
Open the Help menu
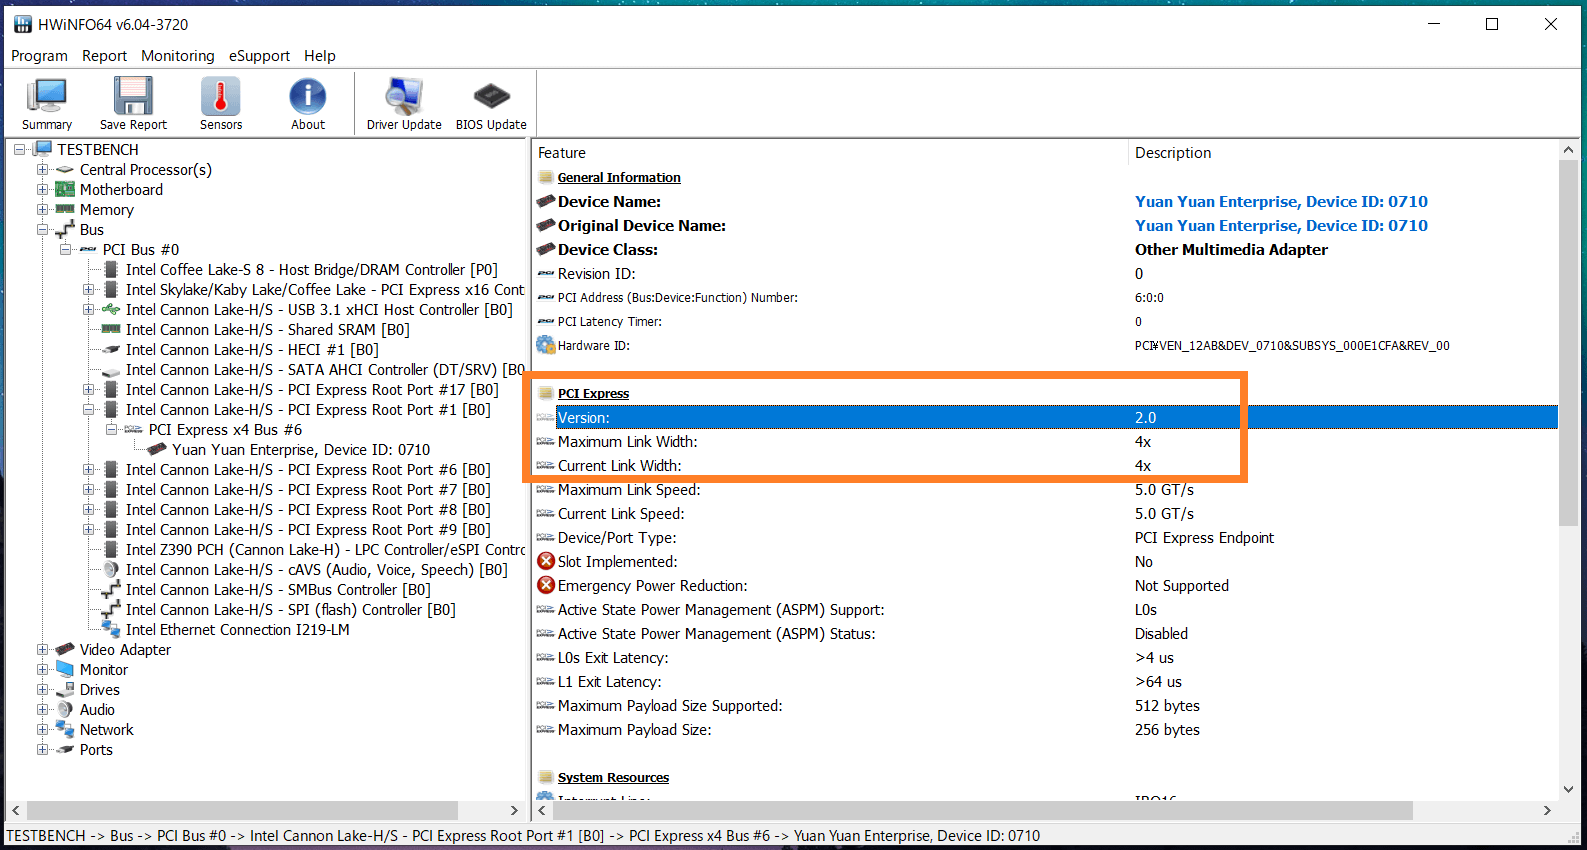(320, 56)
